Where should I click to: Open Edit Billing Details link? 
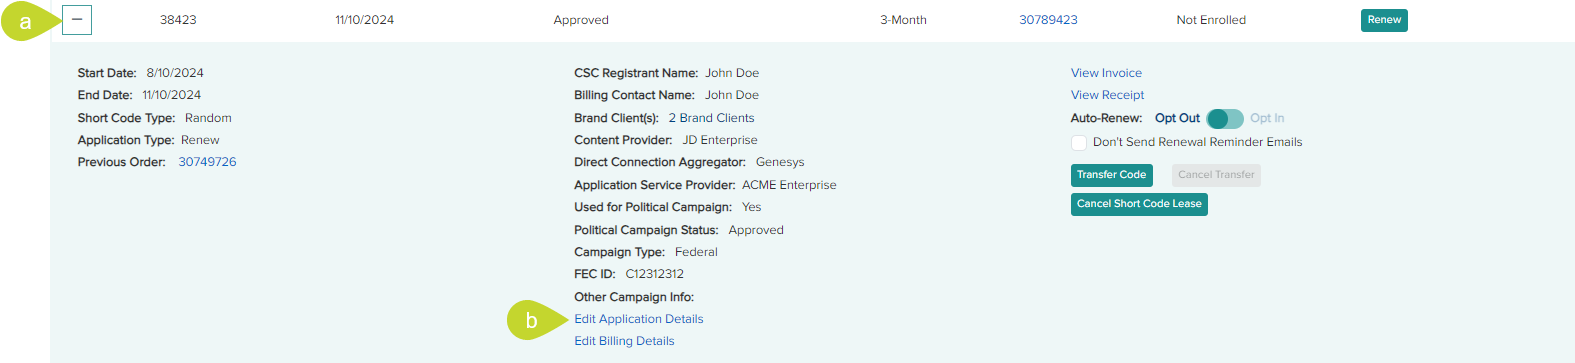[624, 341]
